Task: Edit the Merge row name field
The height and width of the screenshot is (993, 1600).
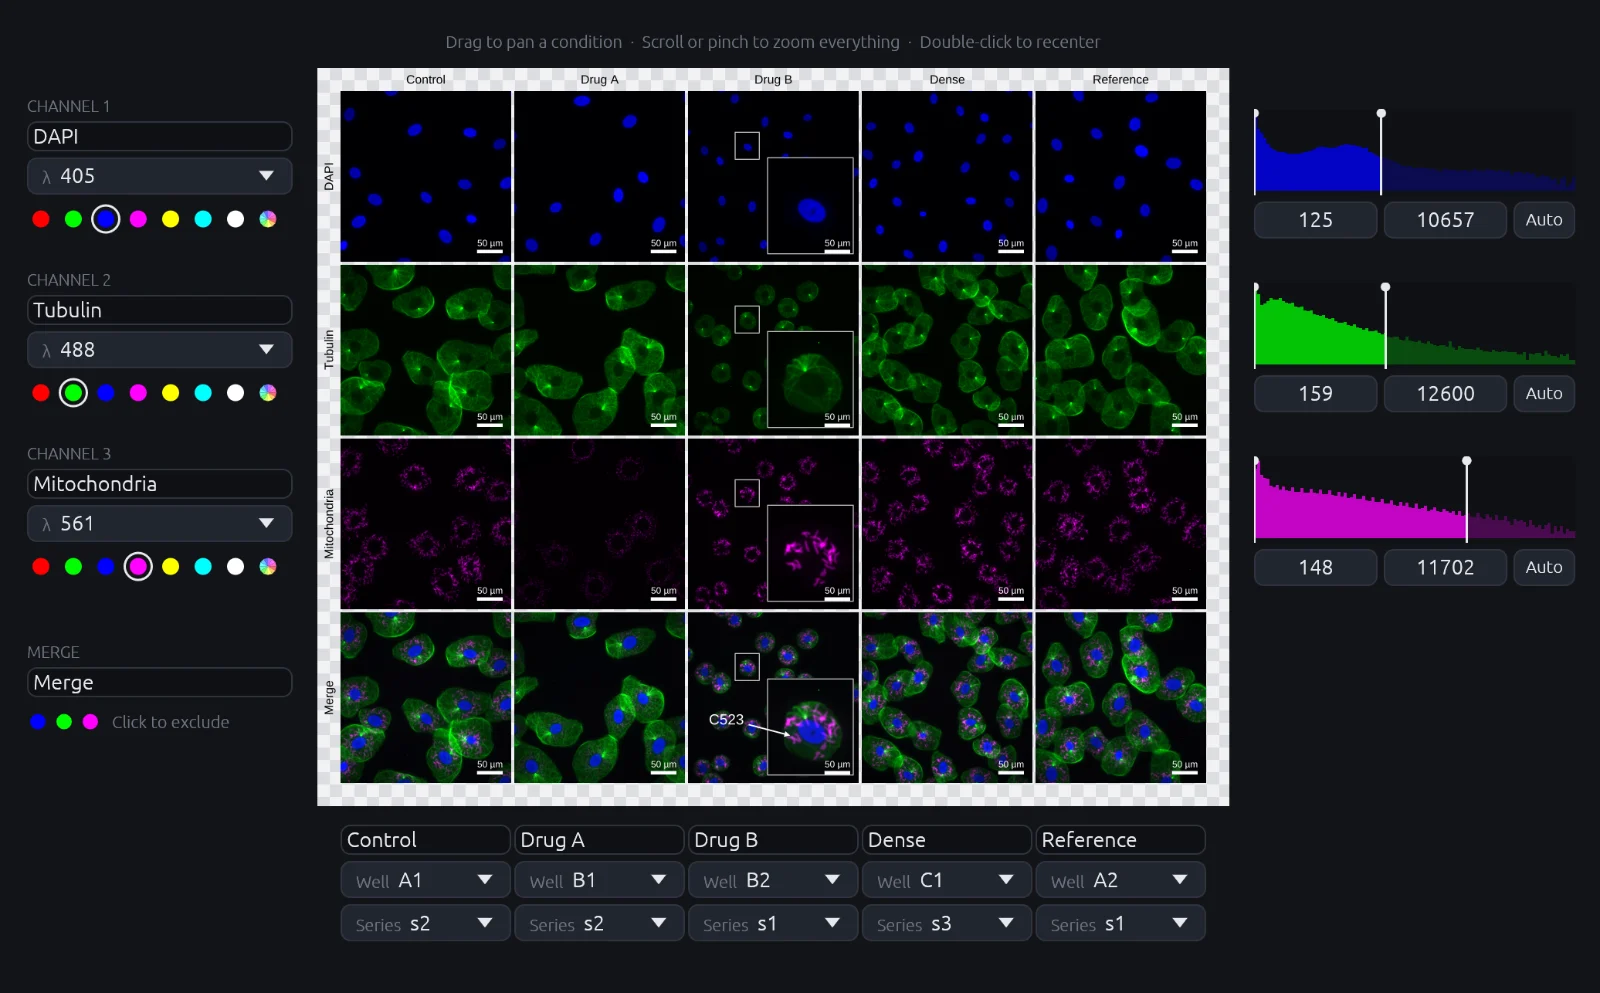Action: pyautogui.click(x=159, y=683)
